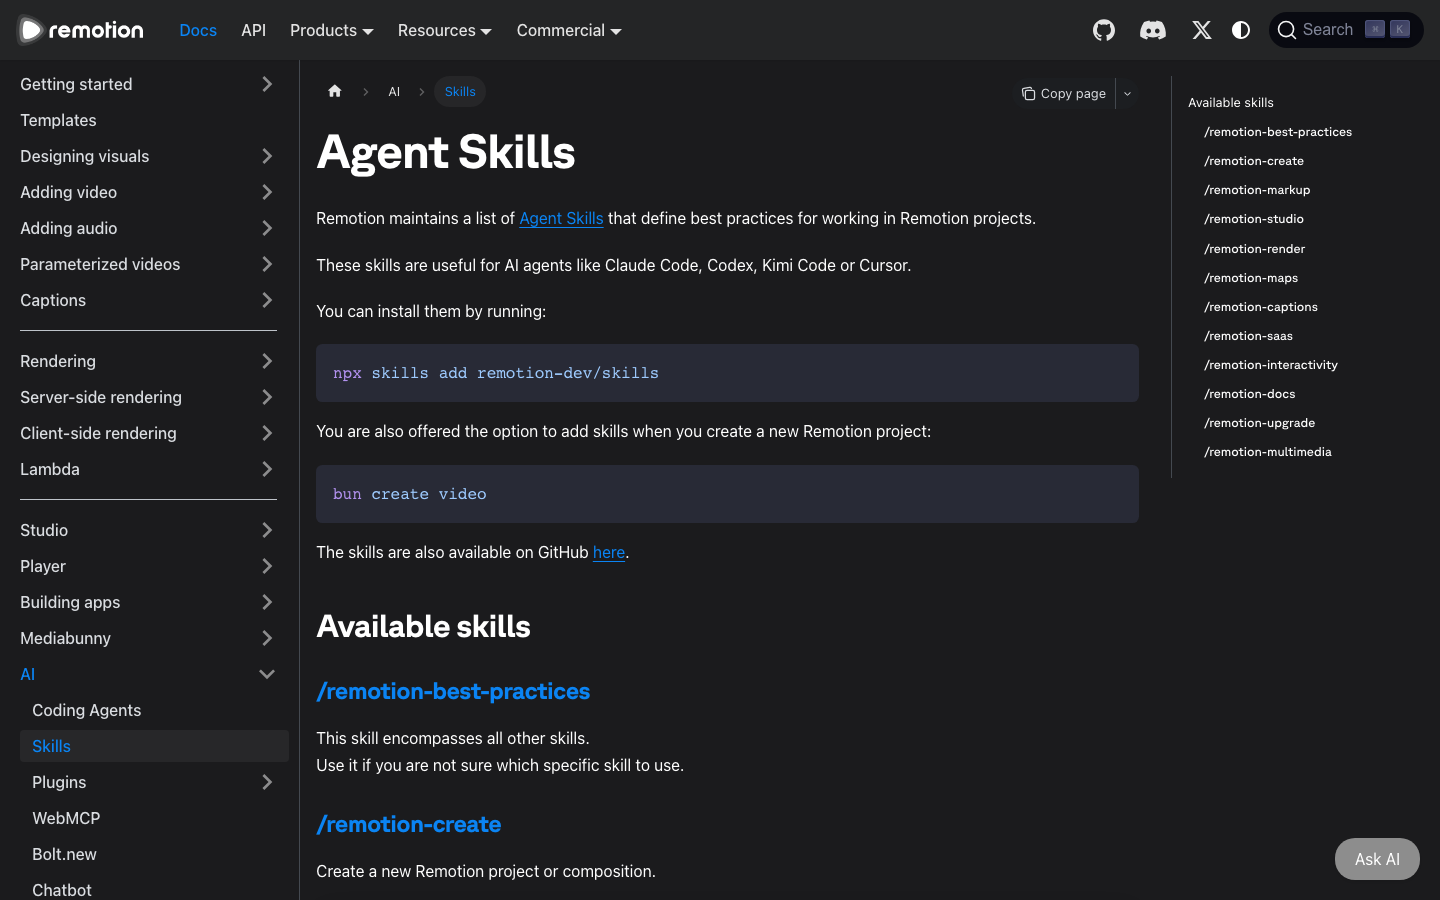Viewport: 1440px width, 900px height.
Task: Jump to /remotion-maps in table of contents
Action: point(1251,277)
